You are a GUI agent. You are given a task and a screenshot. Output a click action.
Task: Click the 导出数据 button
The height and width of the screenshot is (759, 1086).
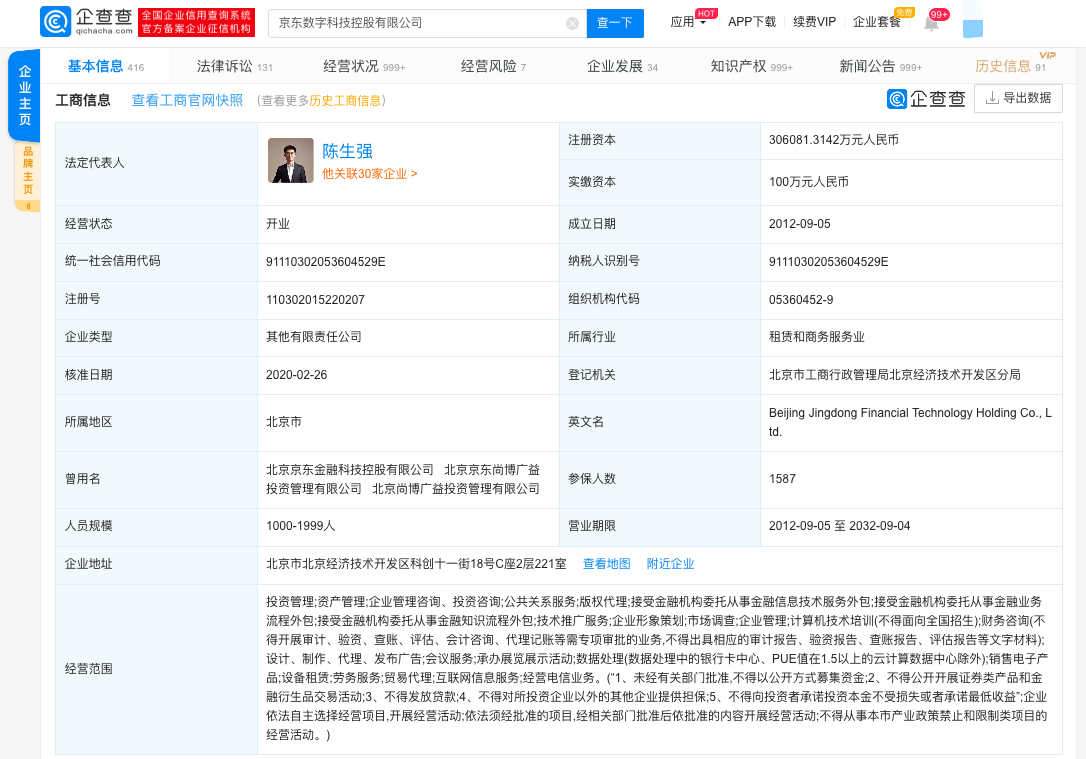pyautogui.click(x=1018, y=98)
